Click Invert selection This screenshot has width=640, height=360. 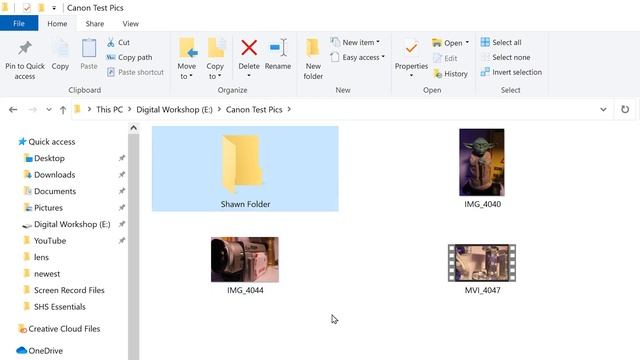511,72
